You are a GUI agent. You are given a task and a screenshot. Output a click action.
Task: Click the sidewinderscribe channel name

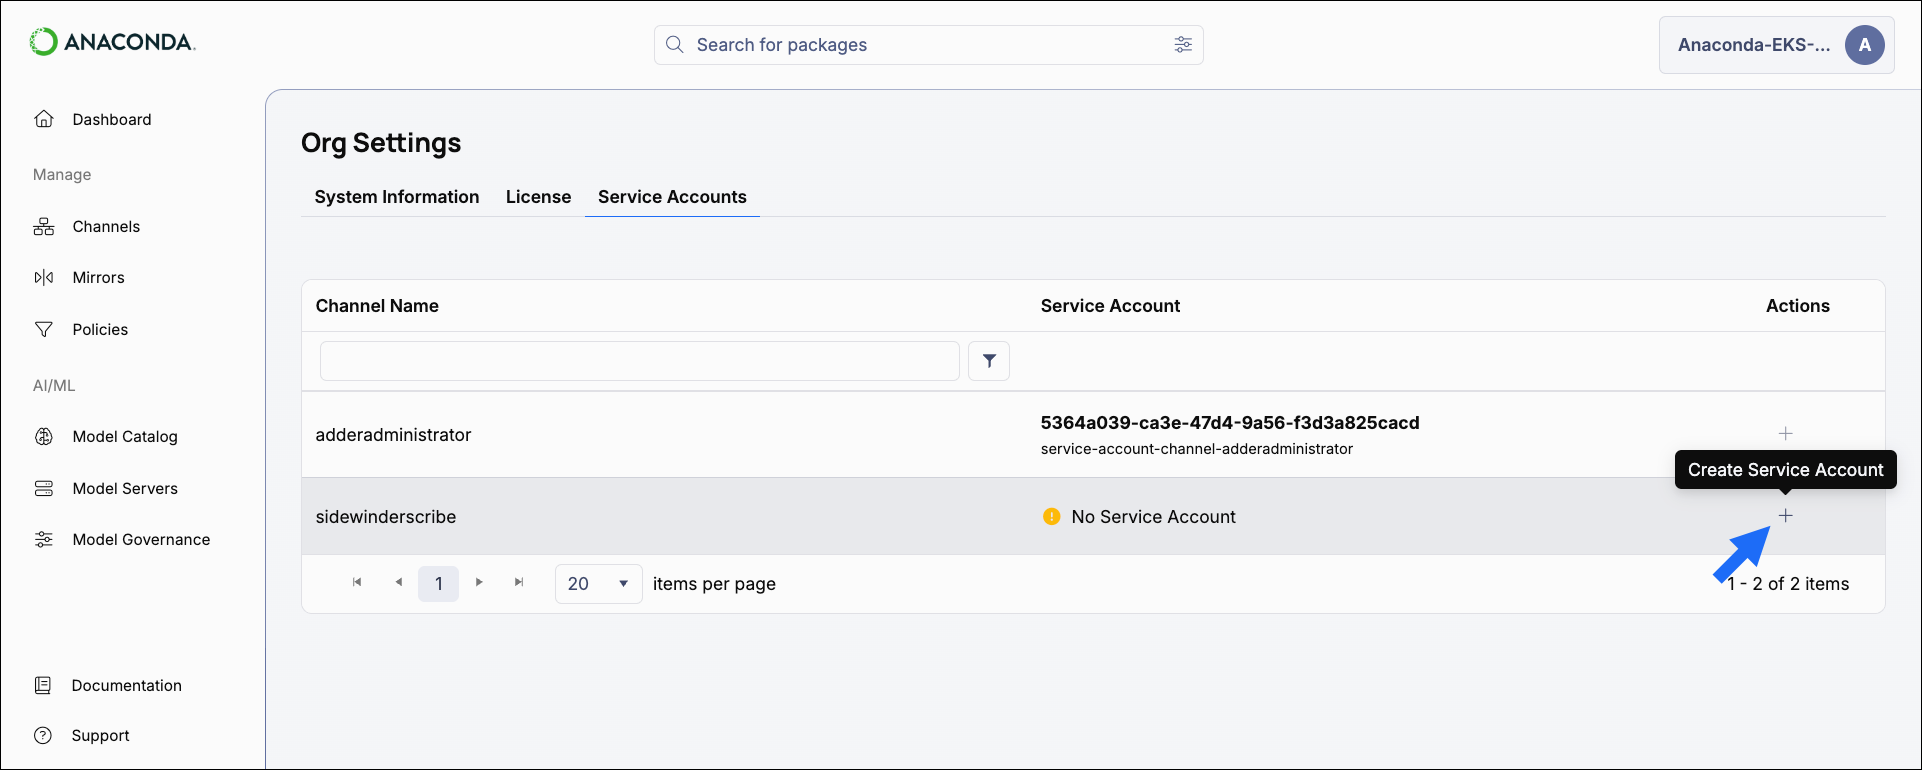(x=386, y=517)
